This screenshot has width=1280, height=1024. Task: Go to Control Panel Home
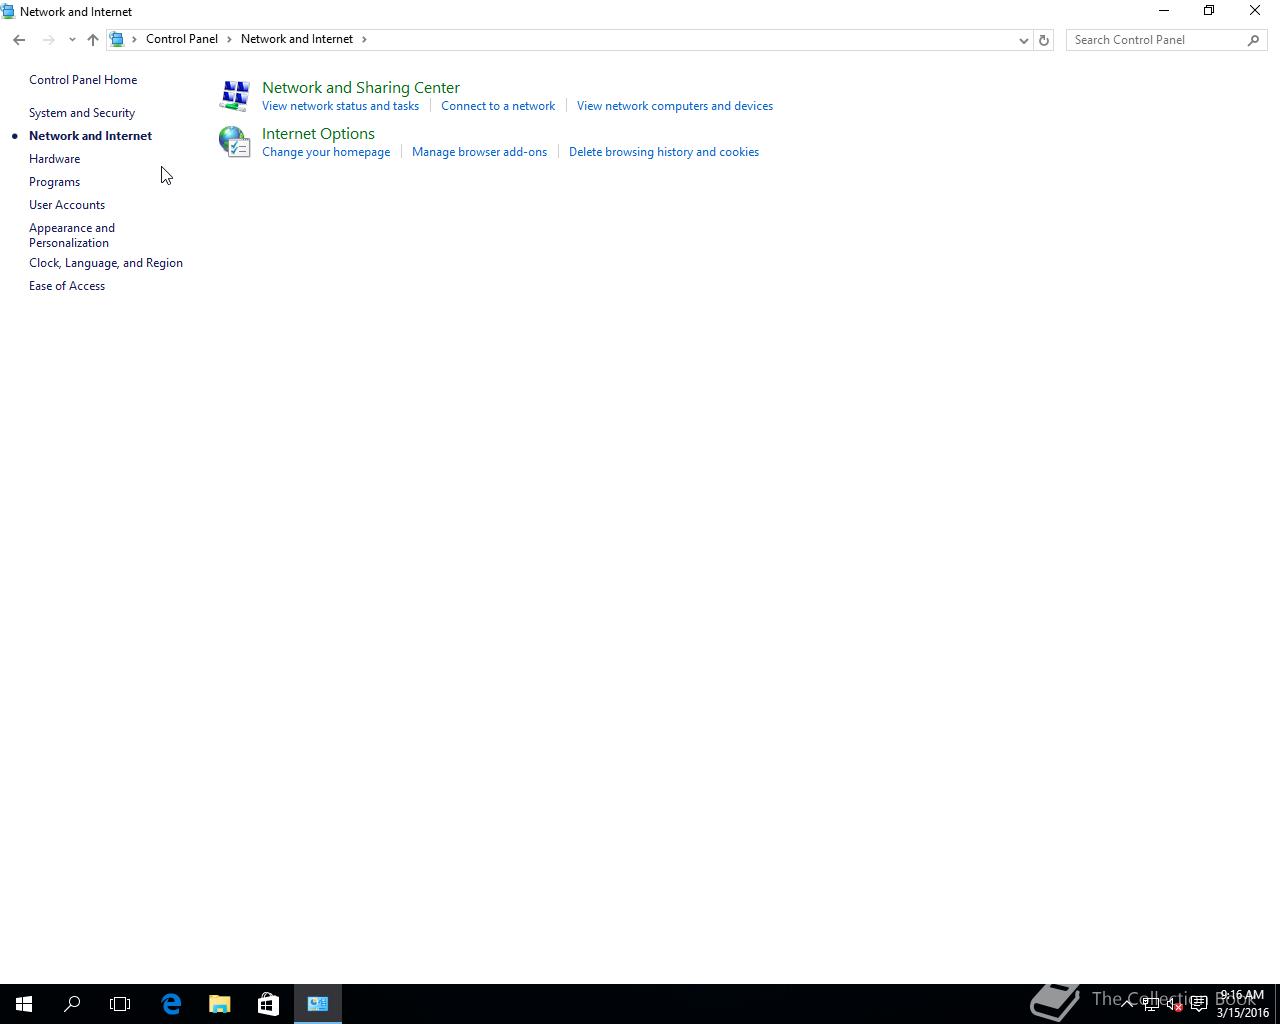(83, 80)
